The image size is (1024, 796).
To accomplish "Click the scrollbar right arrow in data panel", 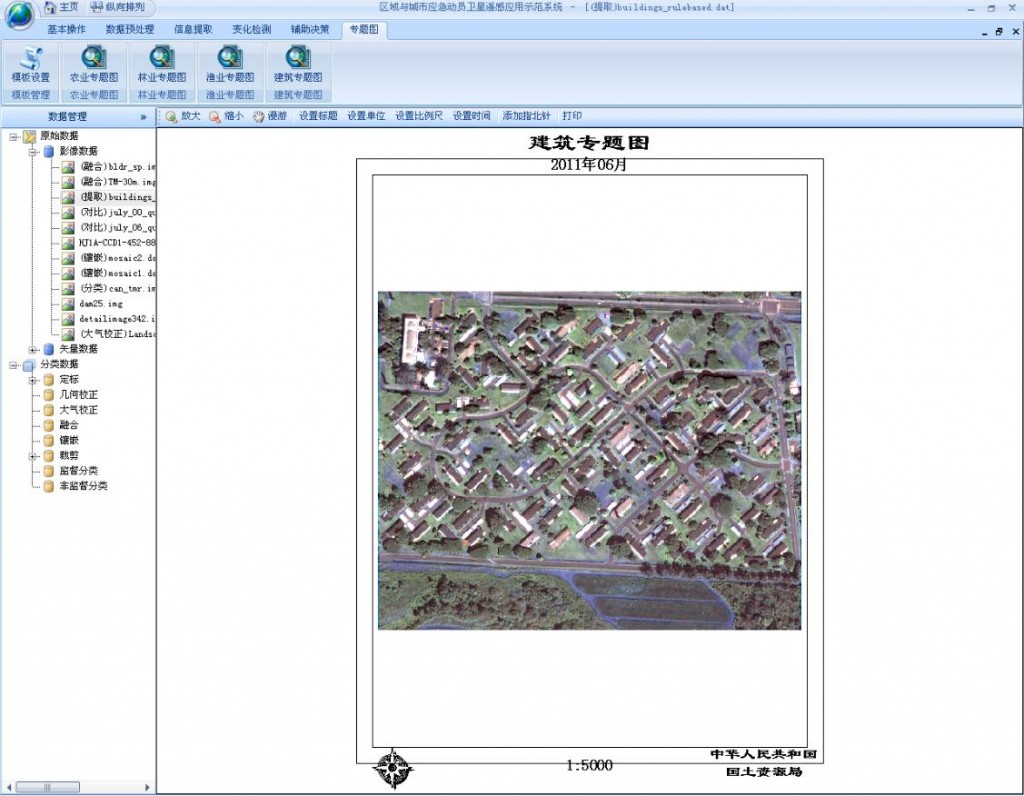I will [x=148, y=788].
